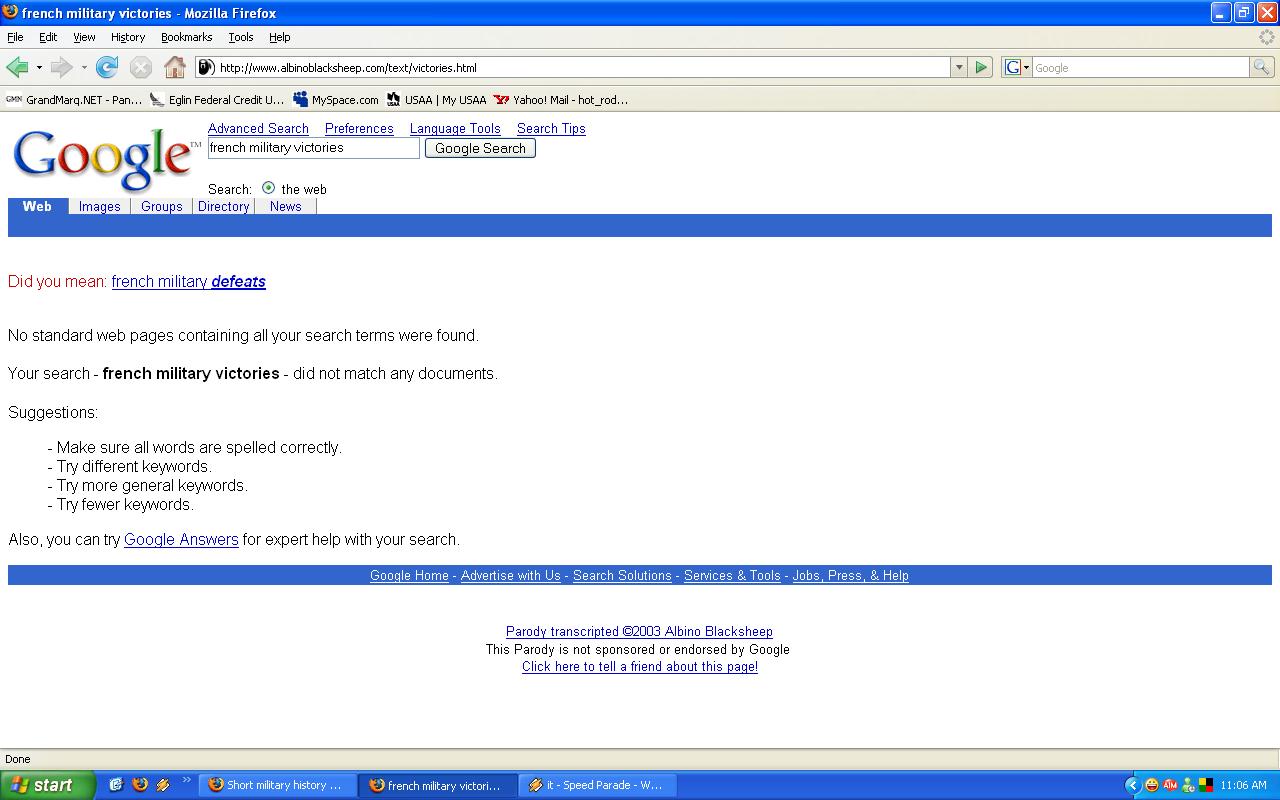
Task: Click the colored flag tray icon
Action: point(1205,785)
